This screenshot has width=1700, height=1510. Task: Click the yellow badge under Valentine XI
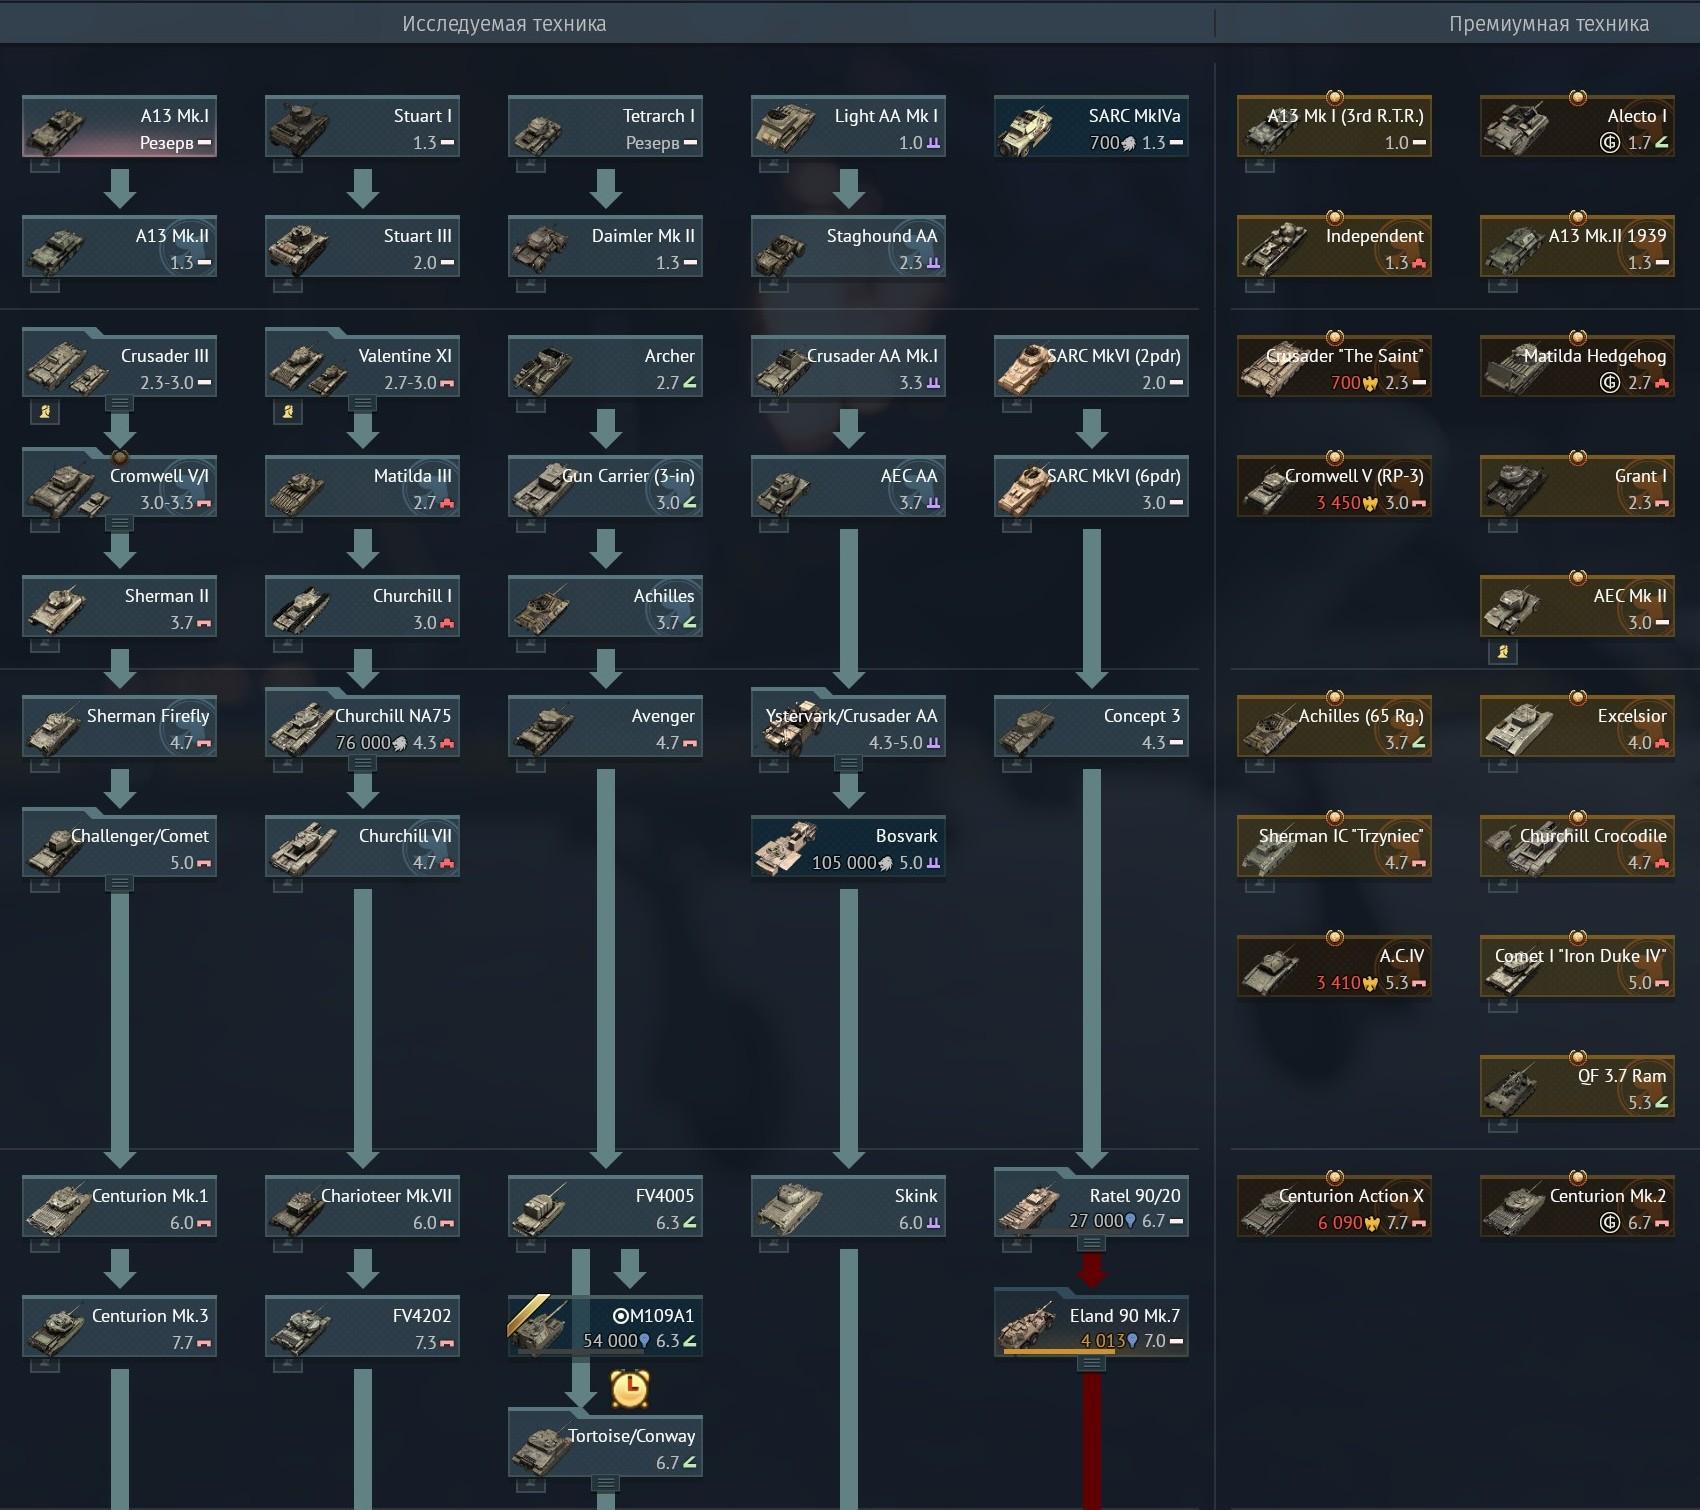288,411
